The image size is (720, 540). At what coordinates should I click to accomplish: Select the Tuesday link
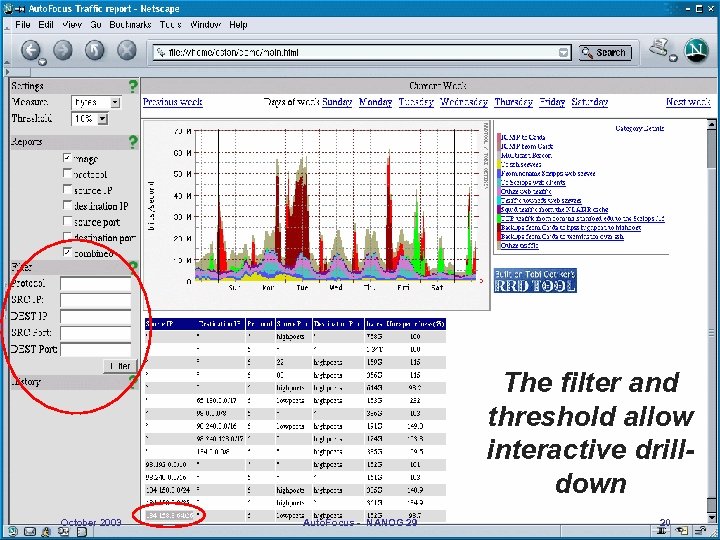point(416,102)
